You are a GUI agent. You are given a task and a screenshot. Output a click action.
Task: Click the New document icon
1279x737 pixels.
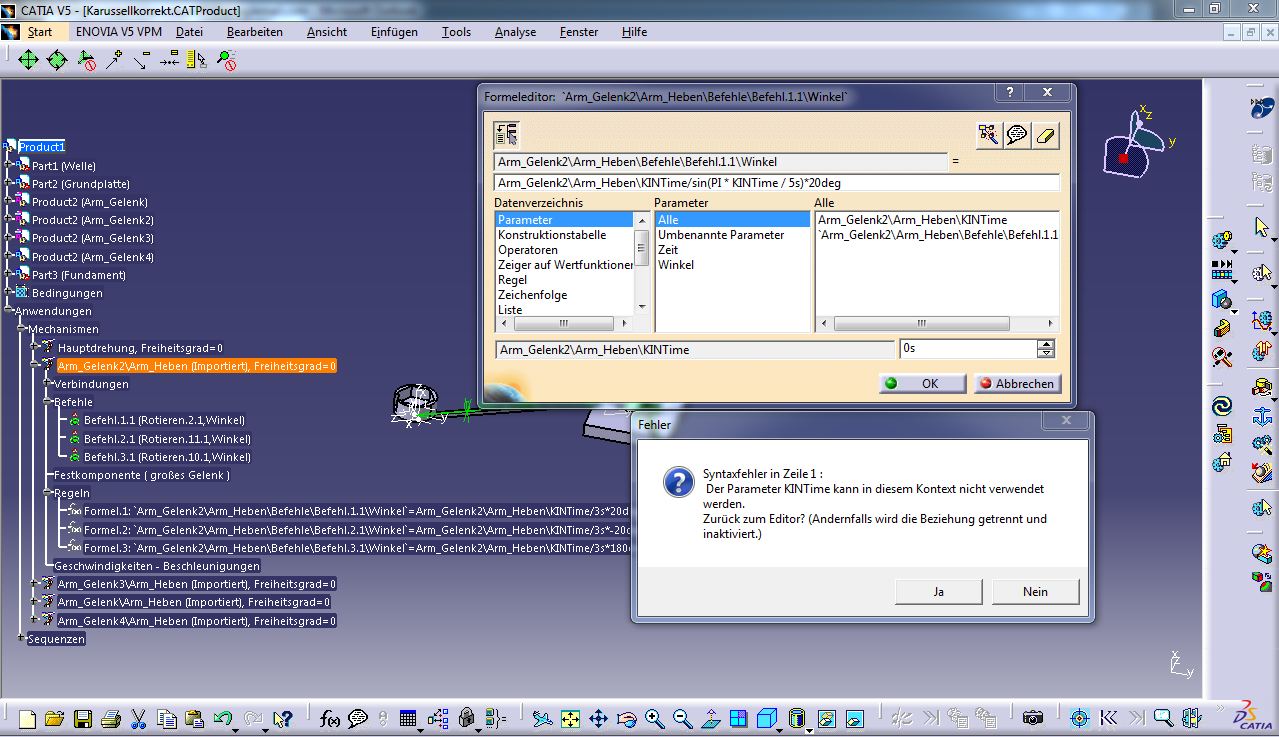tap(27, 718)
